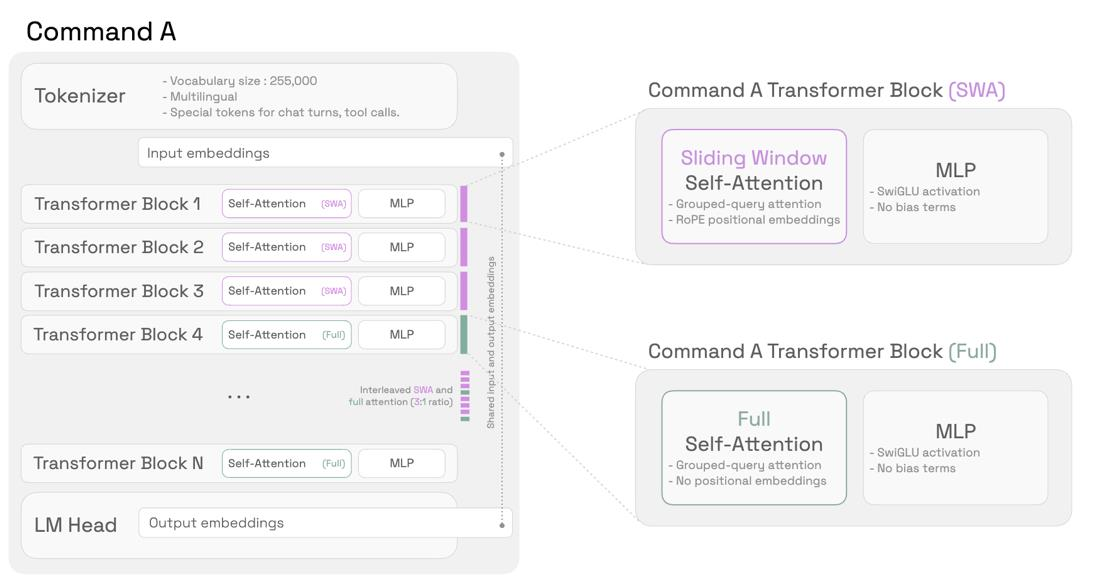Click the Command A Transformer Block (Full) title
Screen dimensions: 1094x586
(822, 351)
